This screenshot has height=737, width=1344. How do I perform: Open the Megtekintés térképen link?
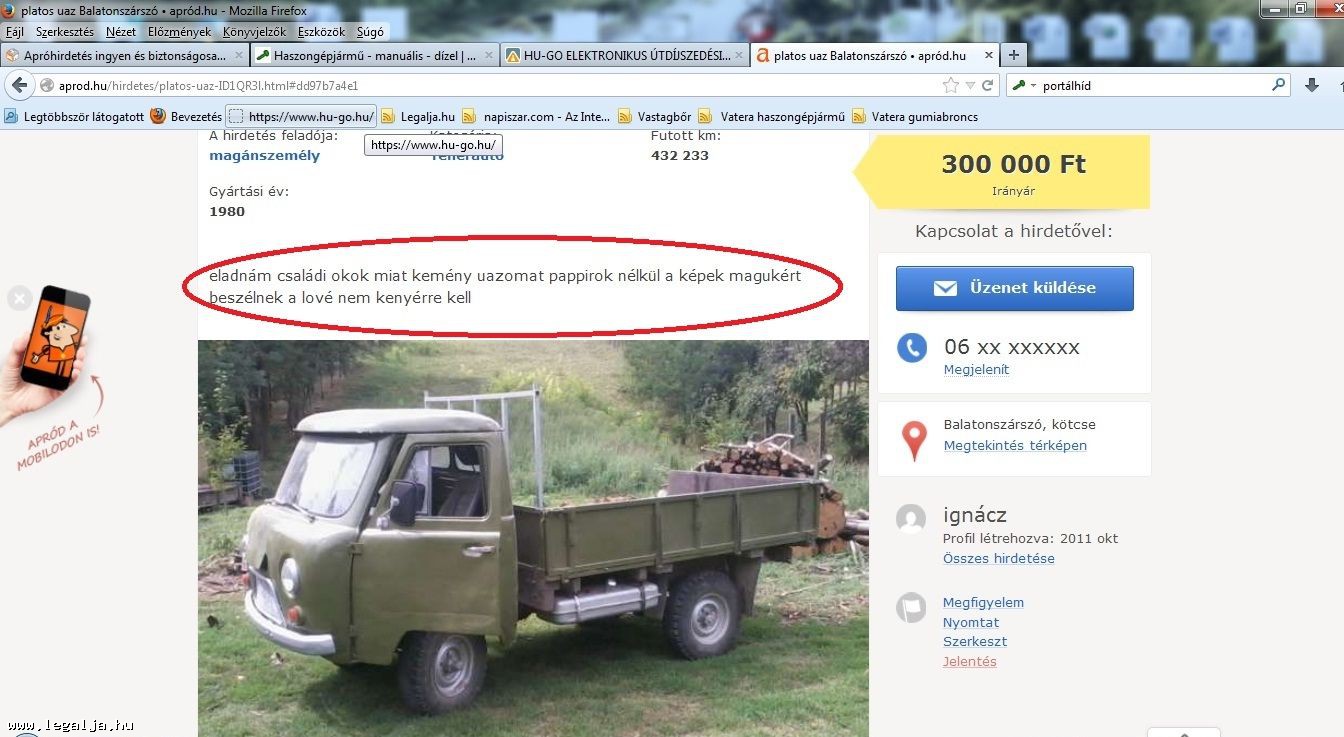pos(1015,446)
